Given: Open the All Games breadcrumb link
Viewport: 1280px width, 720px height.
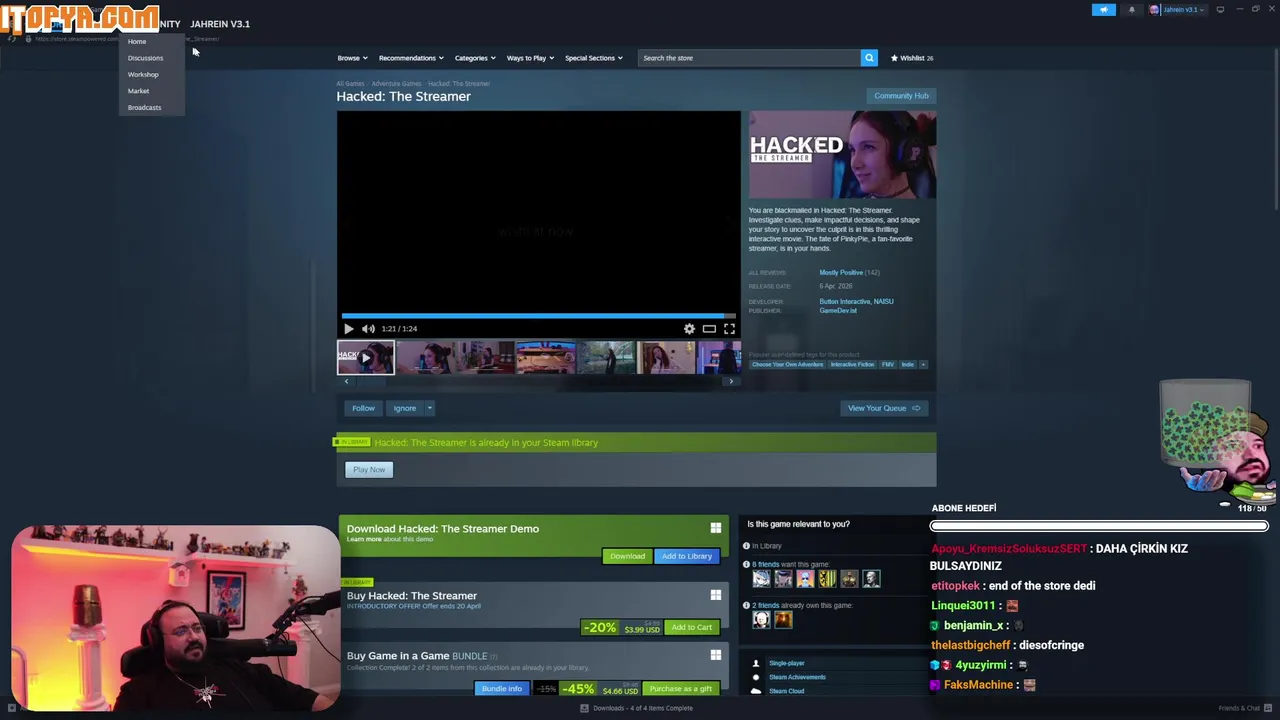Looking at the screenshot, I should tap(350, 84).
